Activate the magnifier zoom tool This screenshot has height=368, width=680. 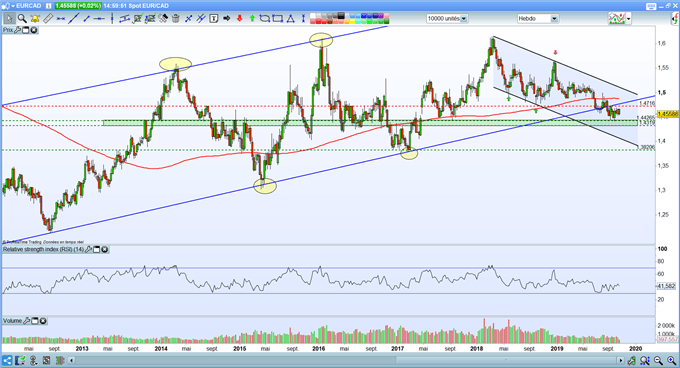(x=22, y=19)
